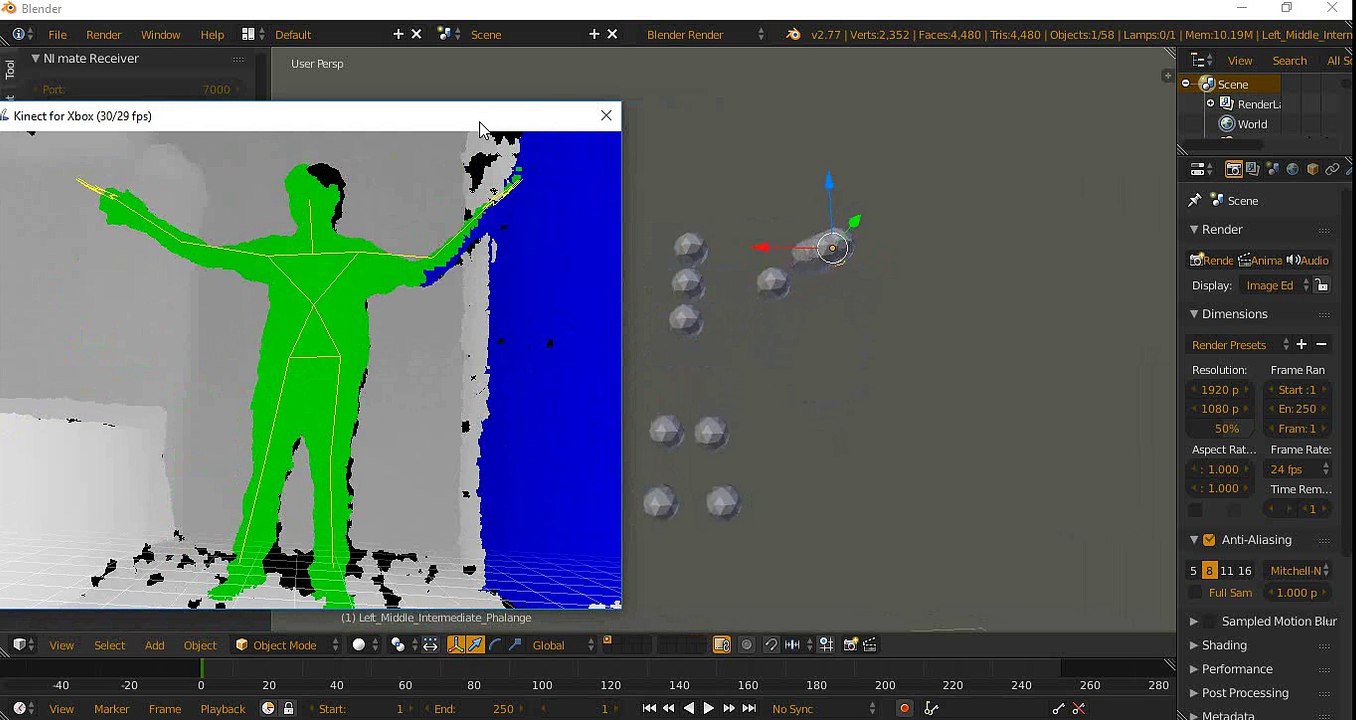The height and width of the screenshot is (720, 1356).
Task: Open Display Image Editor dropdown
Action: tap(1276, 285)
